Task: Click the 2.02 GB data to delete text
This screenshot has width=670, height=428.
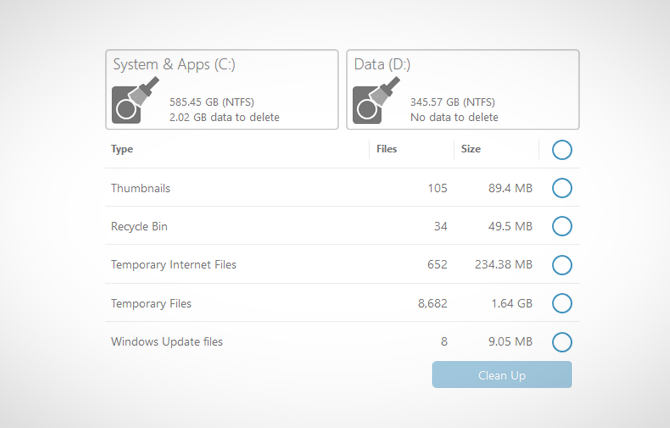Action: click(x=224, y=117)
